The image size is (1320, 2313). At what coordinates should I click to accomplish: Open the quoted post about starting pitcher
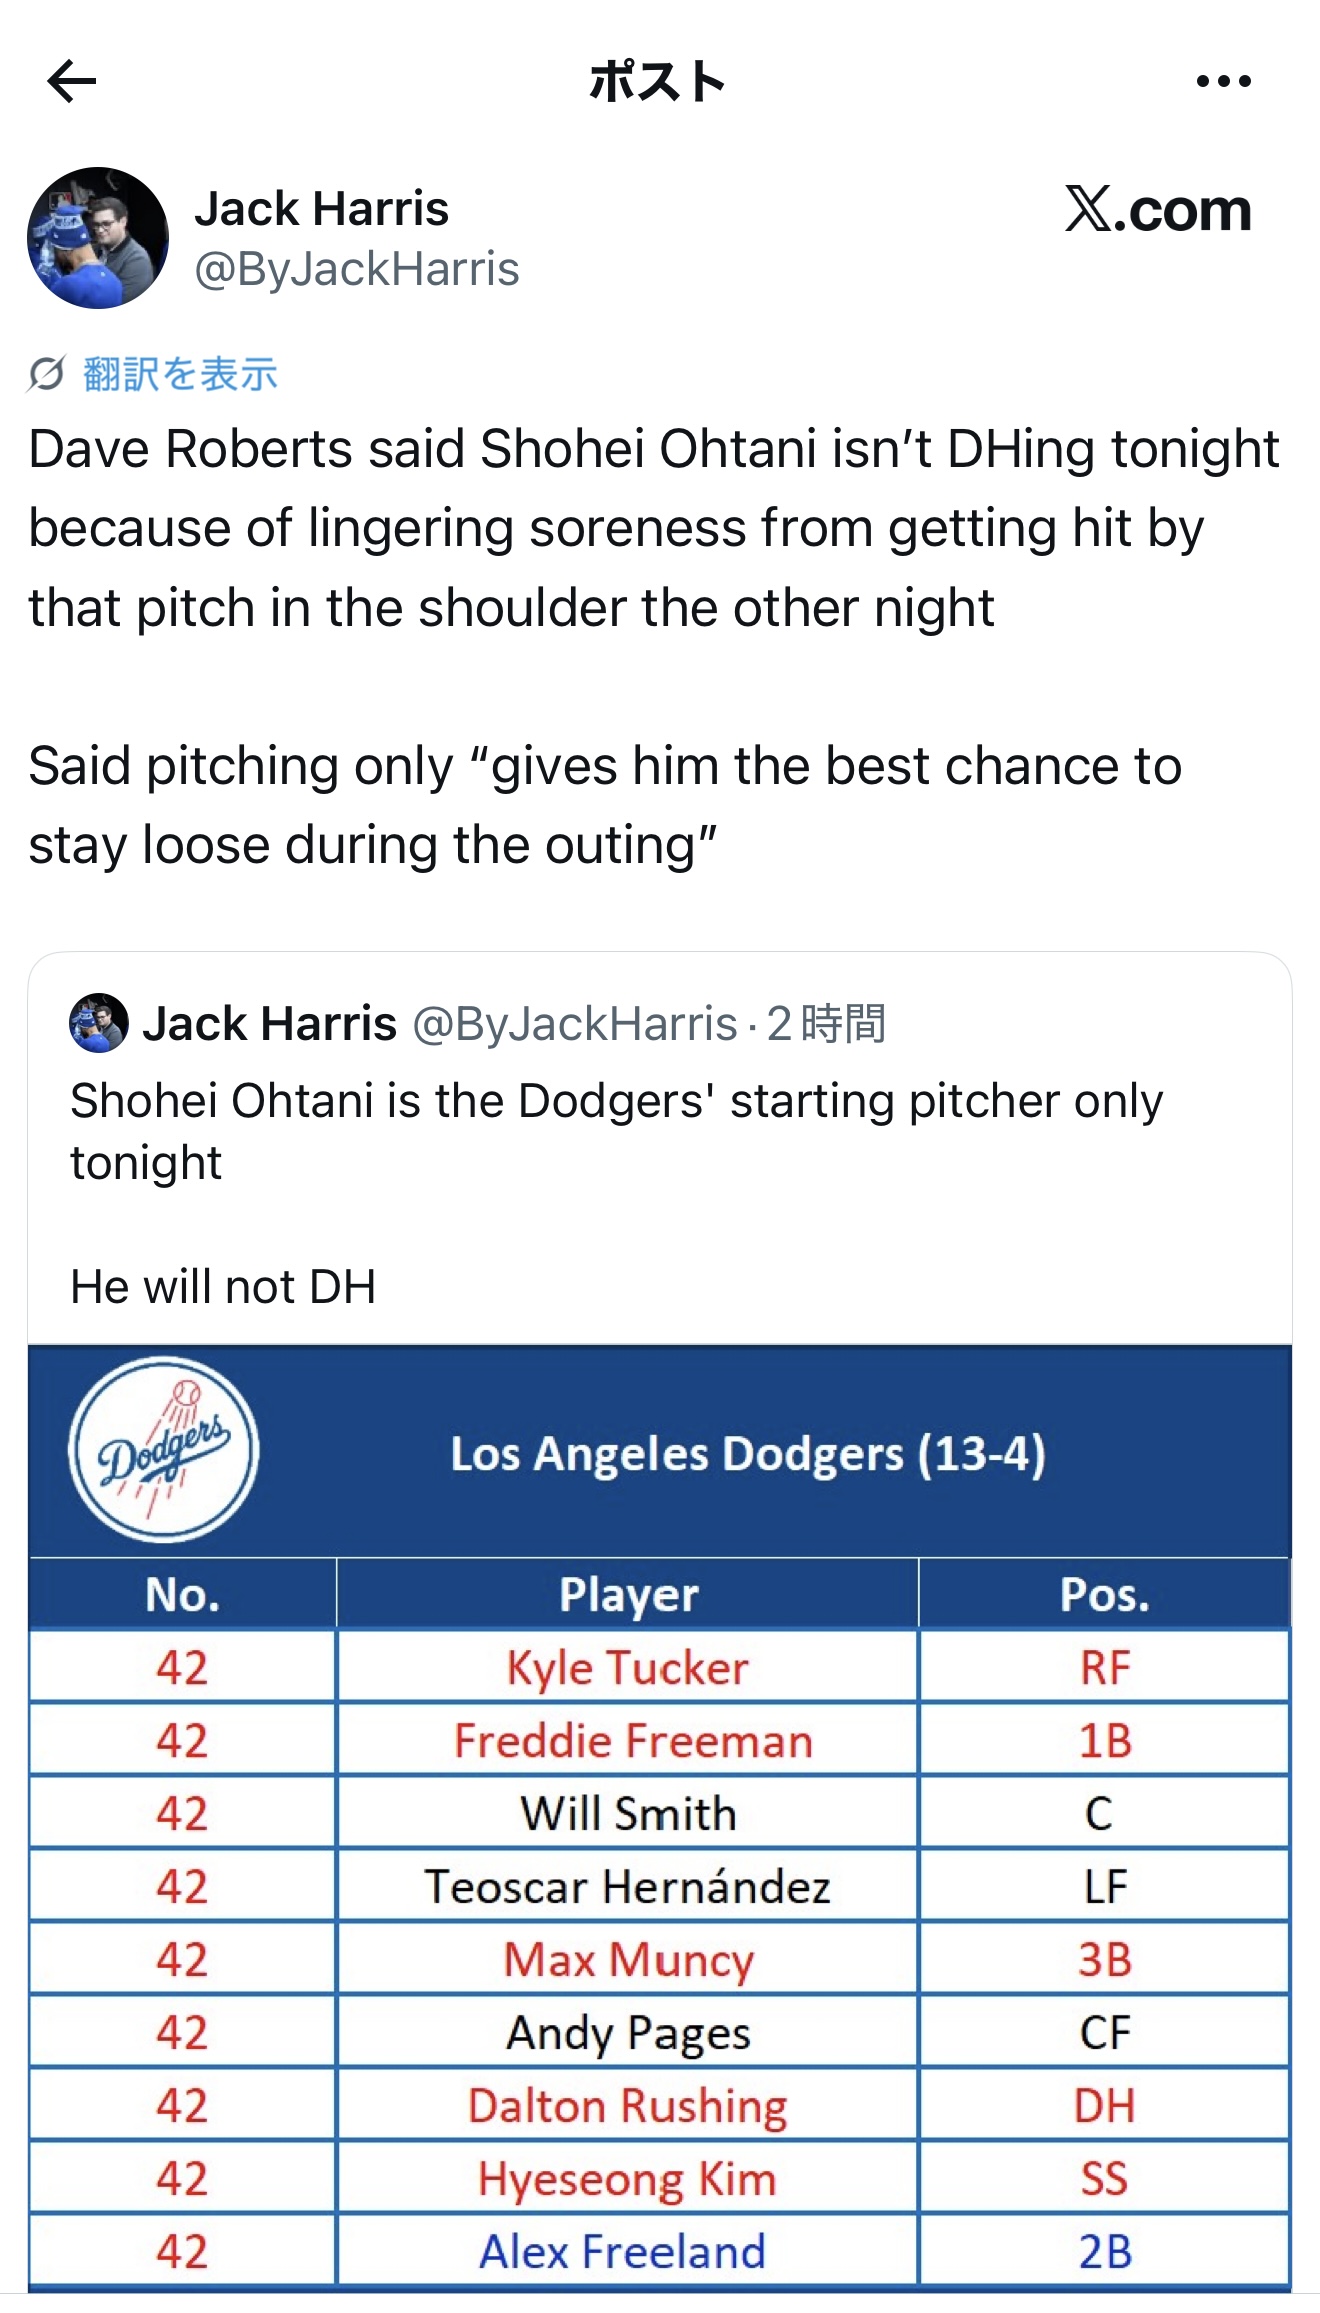pyautogui.click(x=616, y=1131)
